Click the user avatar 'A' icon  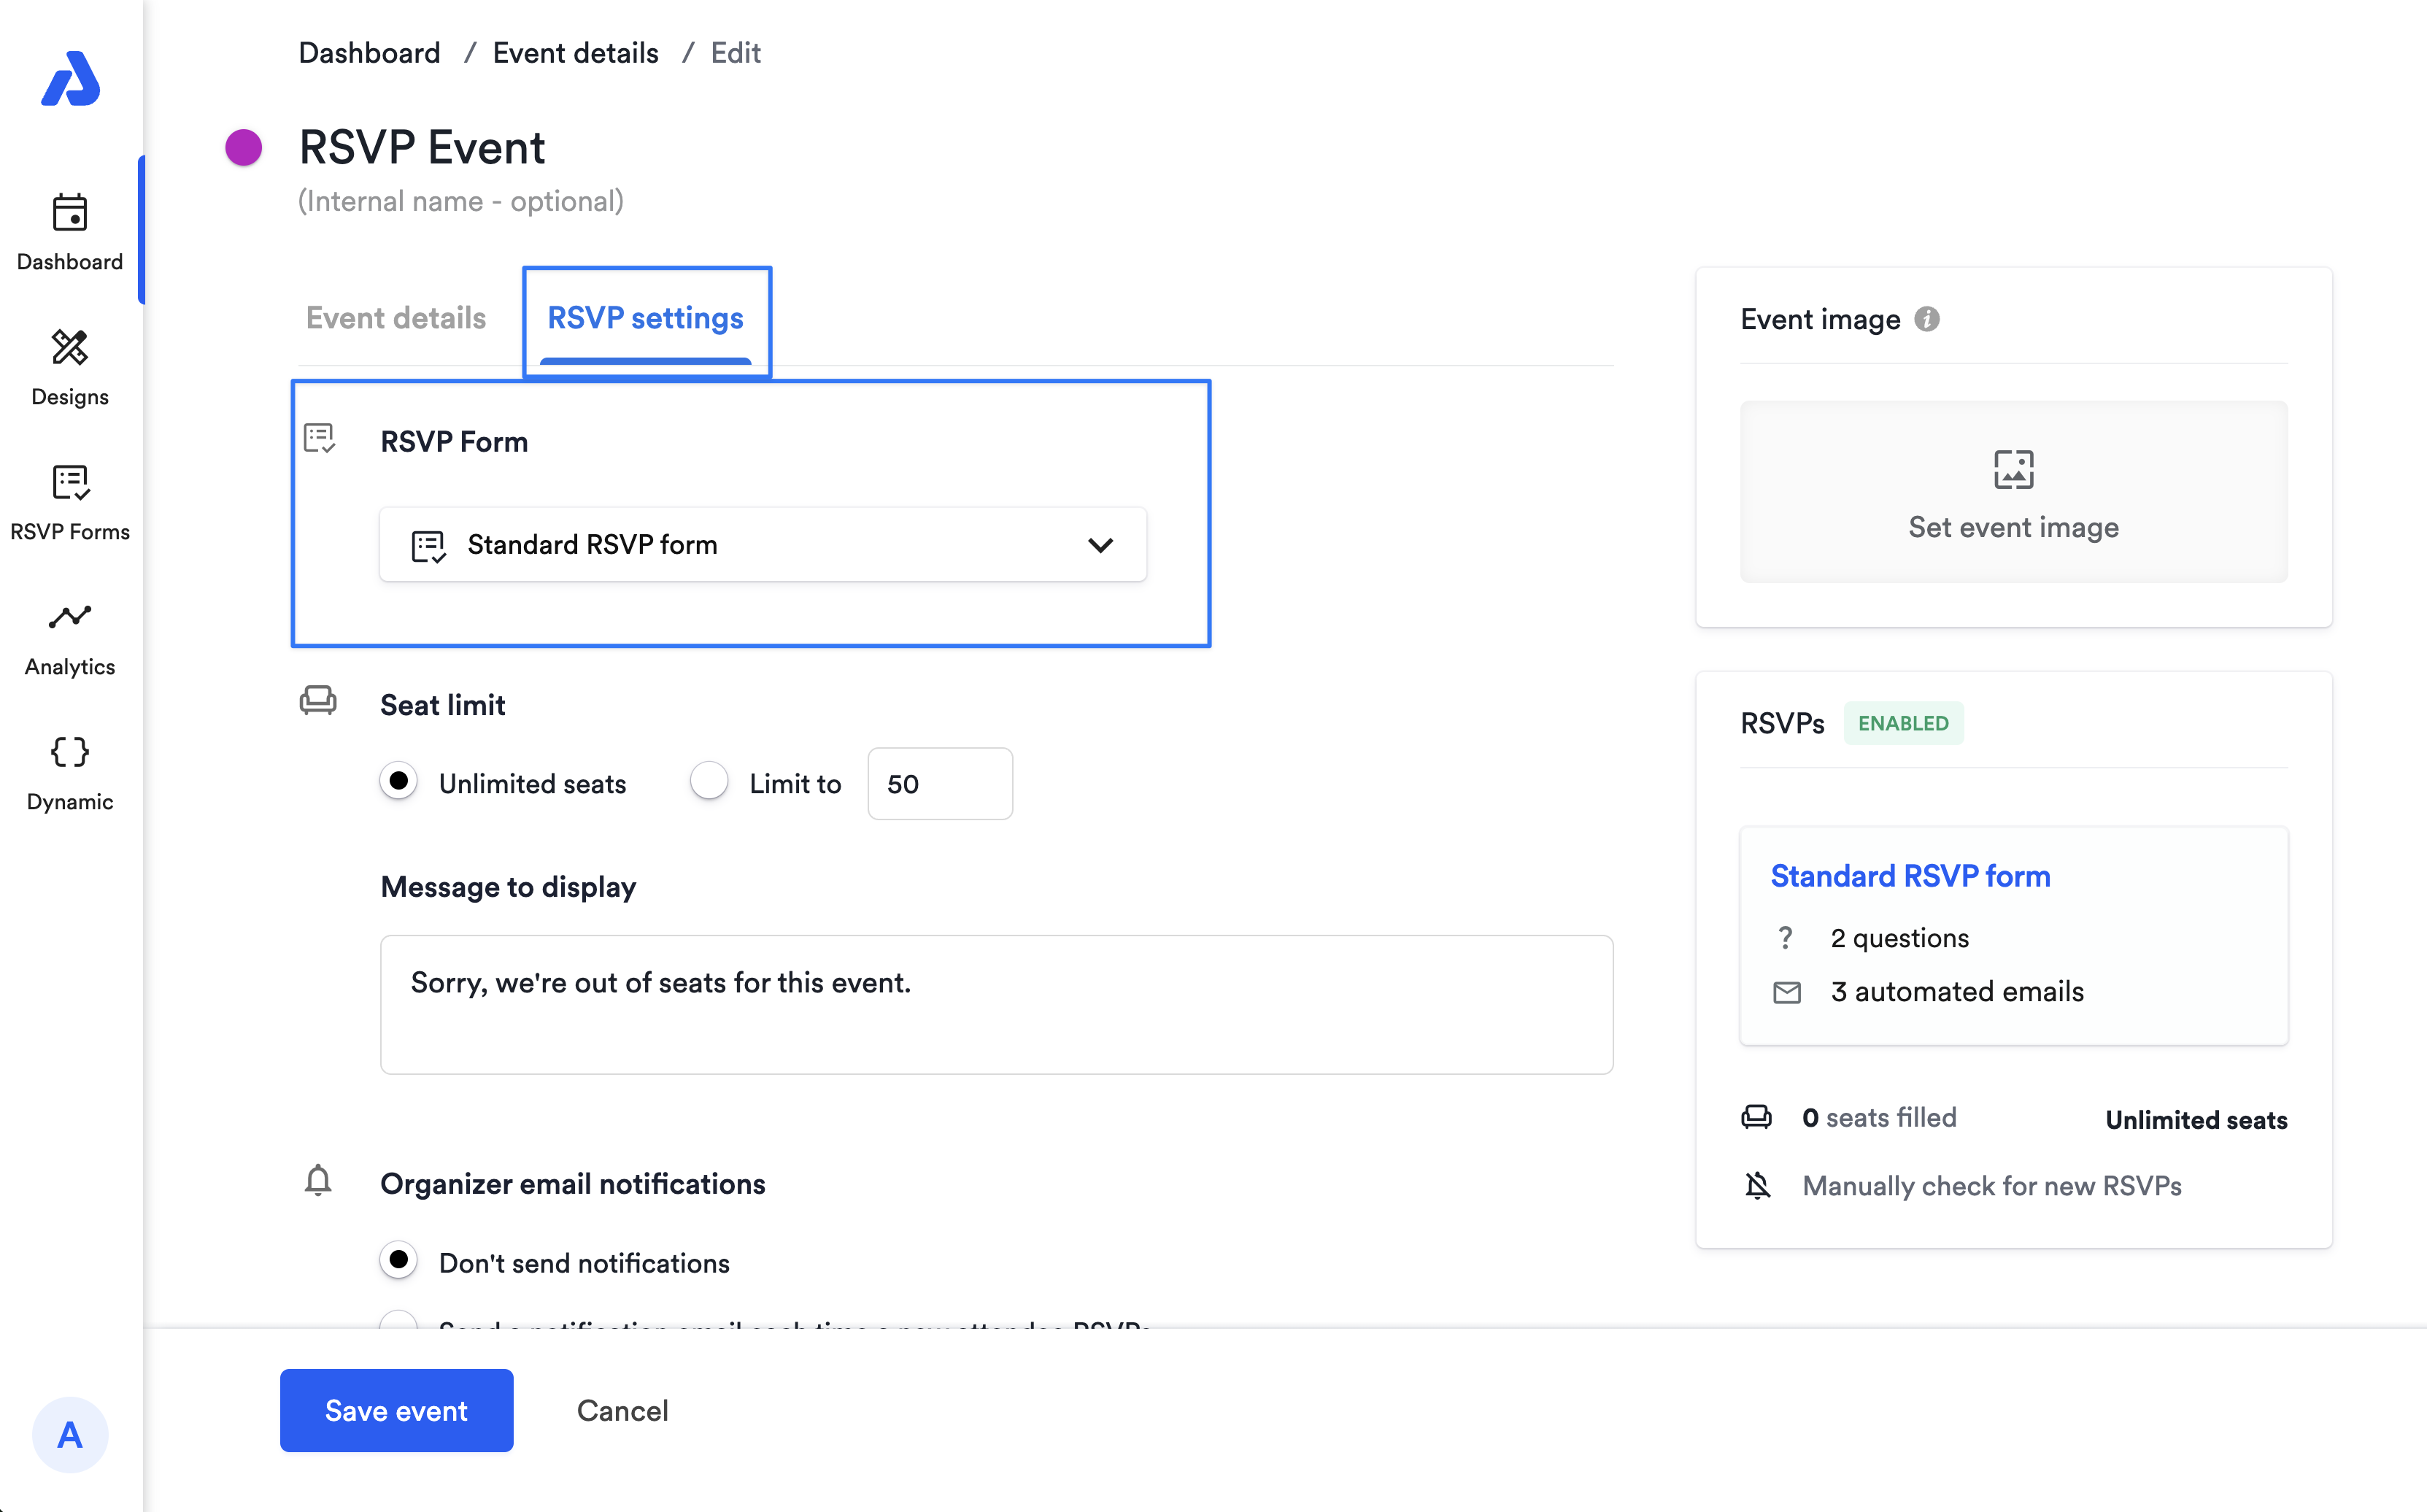point(70,1434)
